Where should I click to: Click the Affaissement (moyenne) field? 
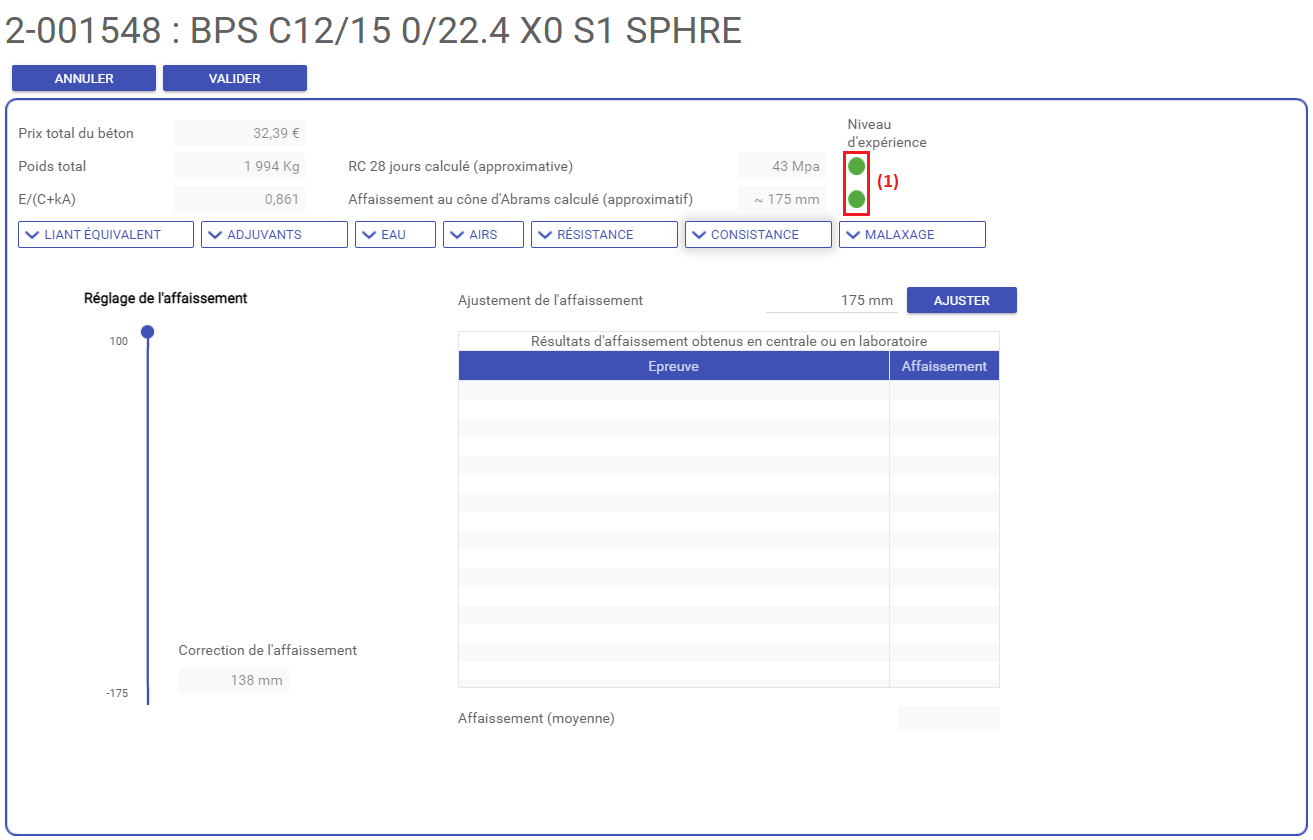[949, 718]
